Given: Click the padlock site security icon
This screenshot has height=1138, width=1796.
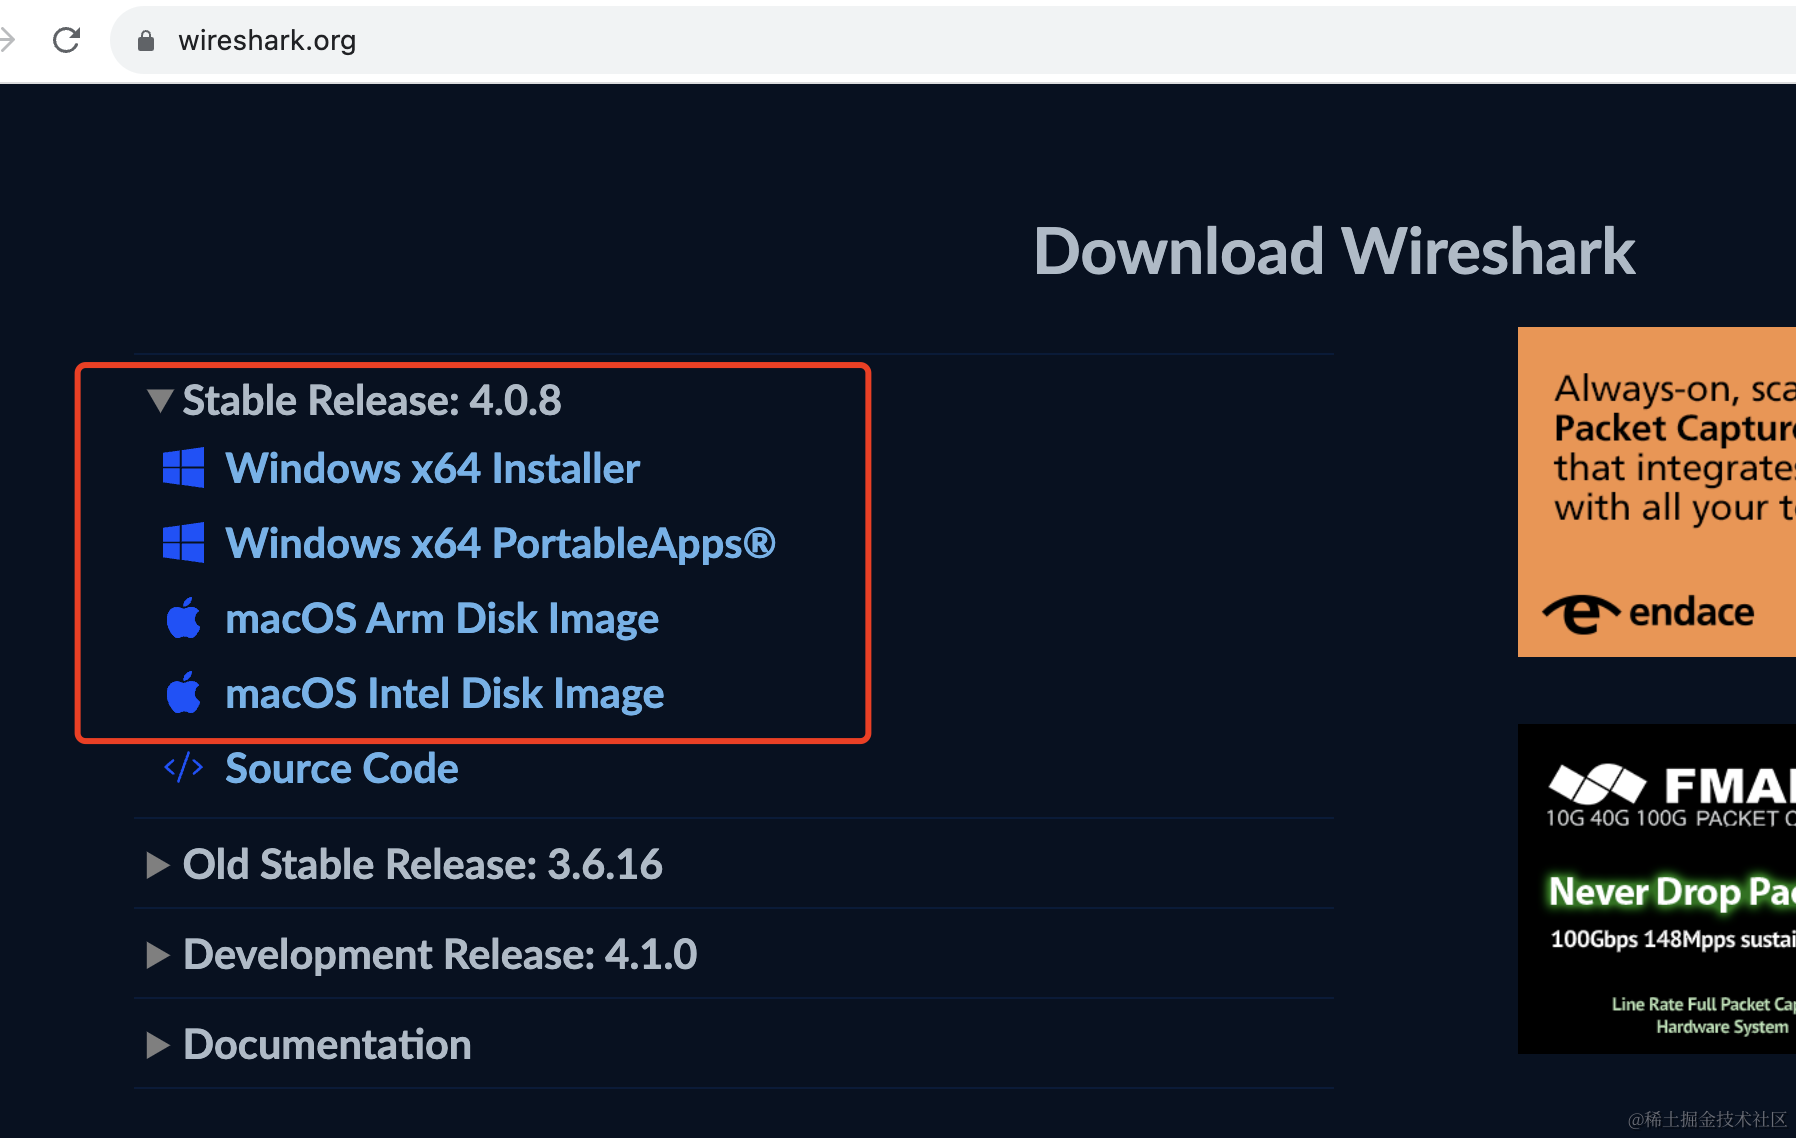Looking at the screenshot, I should (x=146, y=40).
